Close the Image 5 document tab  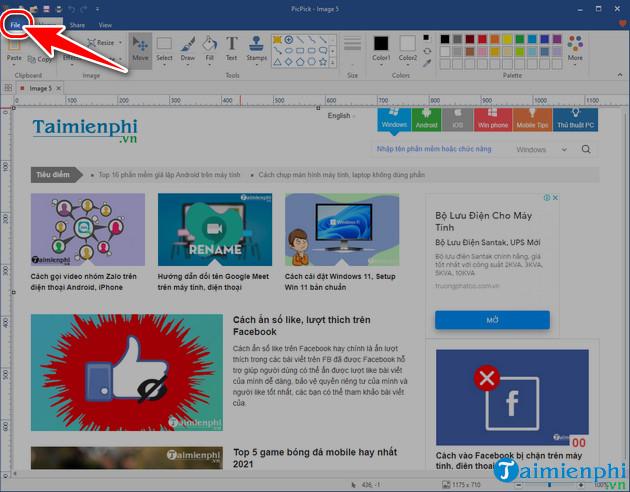point(59,88)
